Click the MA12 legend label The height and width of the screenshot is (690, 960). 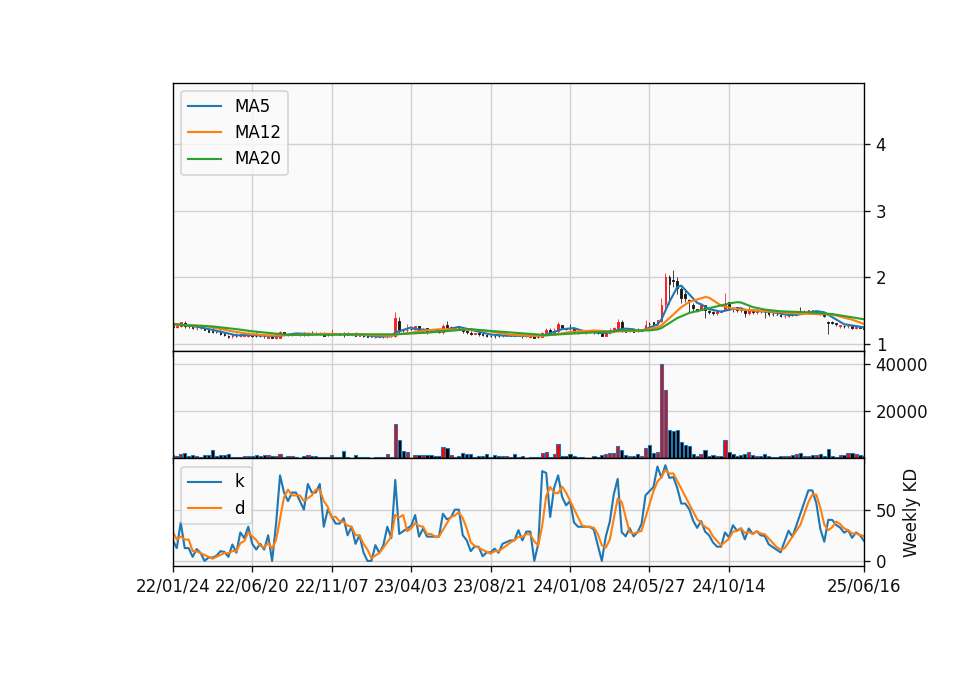[x=257, y=132]
